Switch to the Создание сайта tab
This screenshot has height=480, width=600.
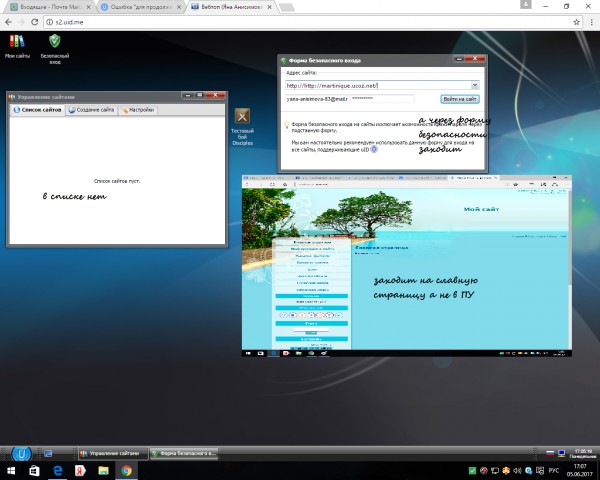pos(91,110)
